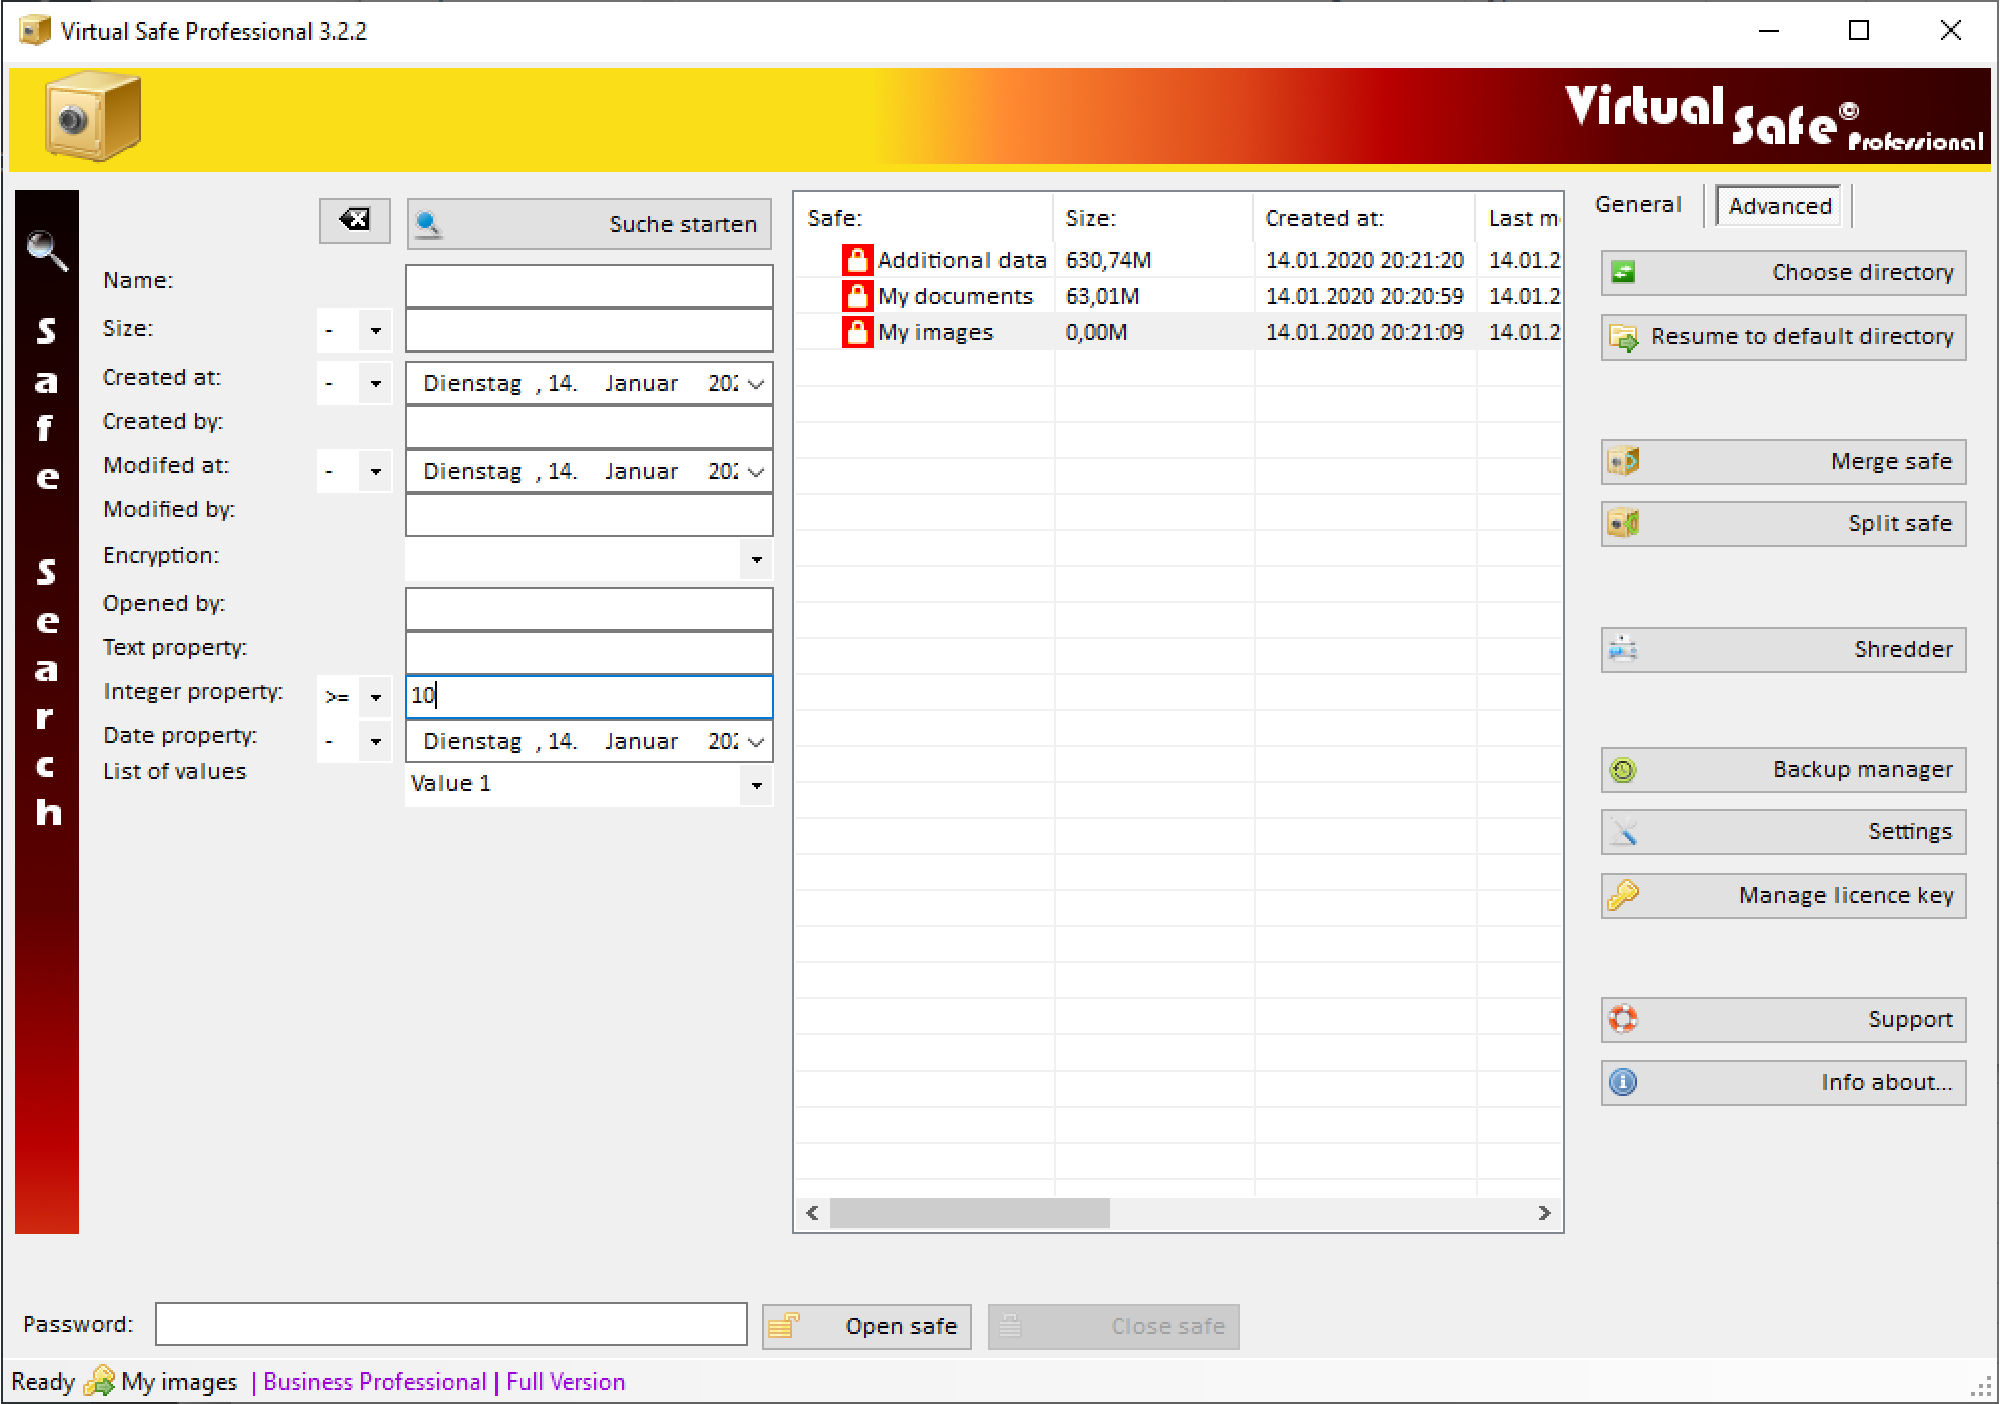Click the Created by input field
The height and width of the screenshot is (1404, 2000).
(589, 428)
